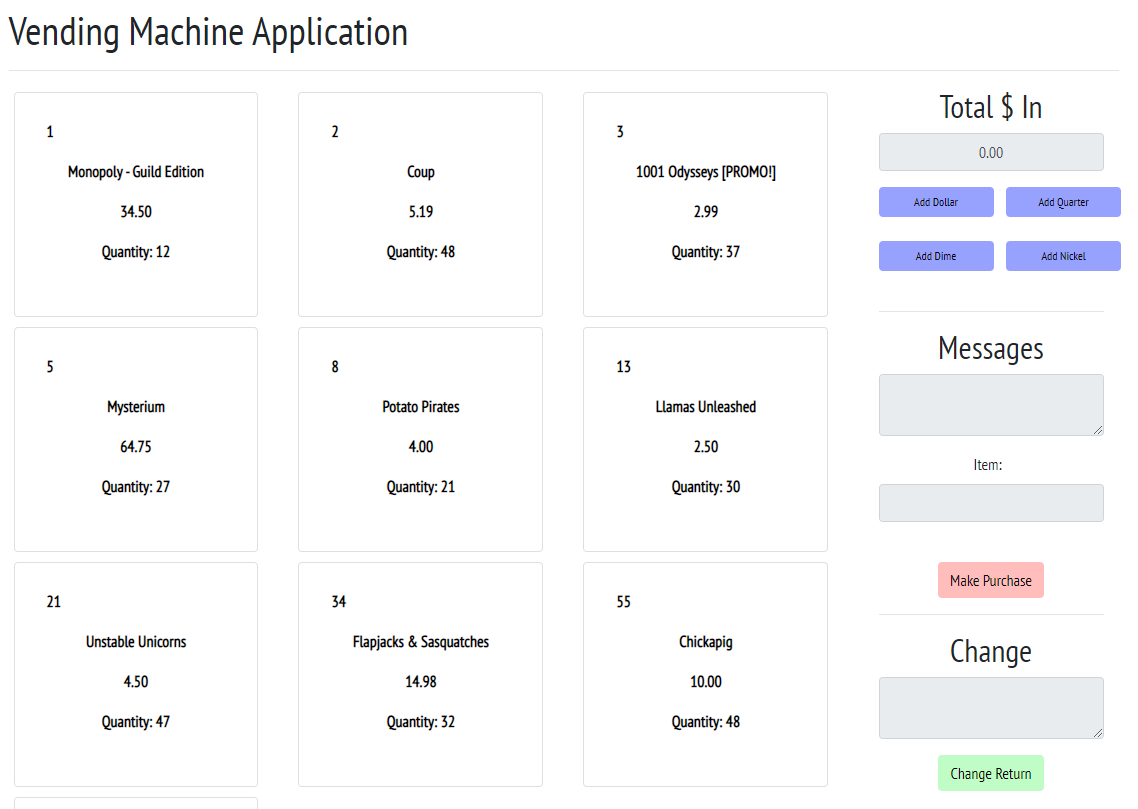Click item number 21
The image size is (1138, 809).
coord(54,601)
